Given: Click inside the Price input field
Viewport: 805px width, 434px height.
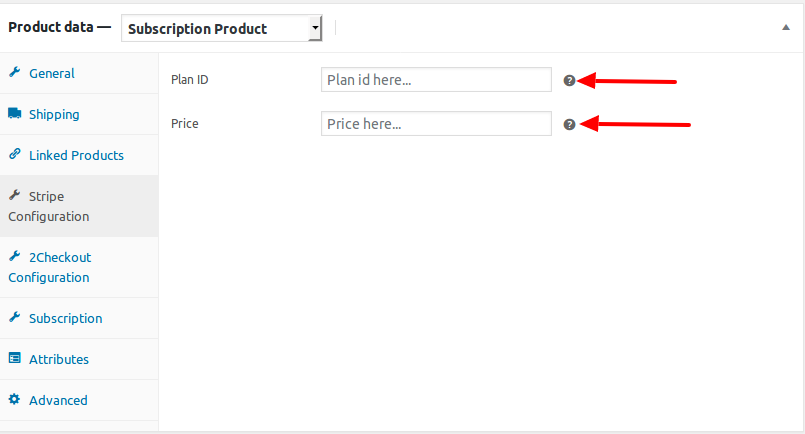Looking at the screenshot, I should pyautogui.click(x=436, y=124).
